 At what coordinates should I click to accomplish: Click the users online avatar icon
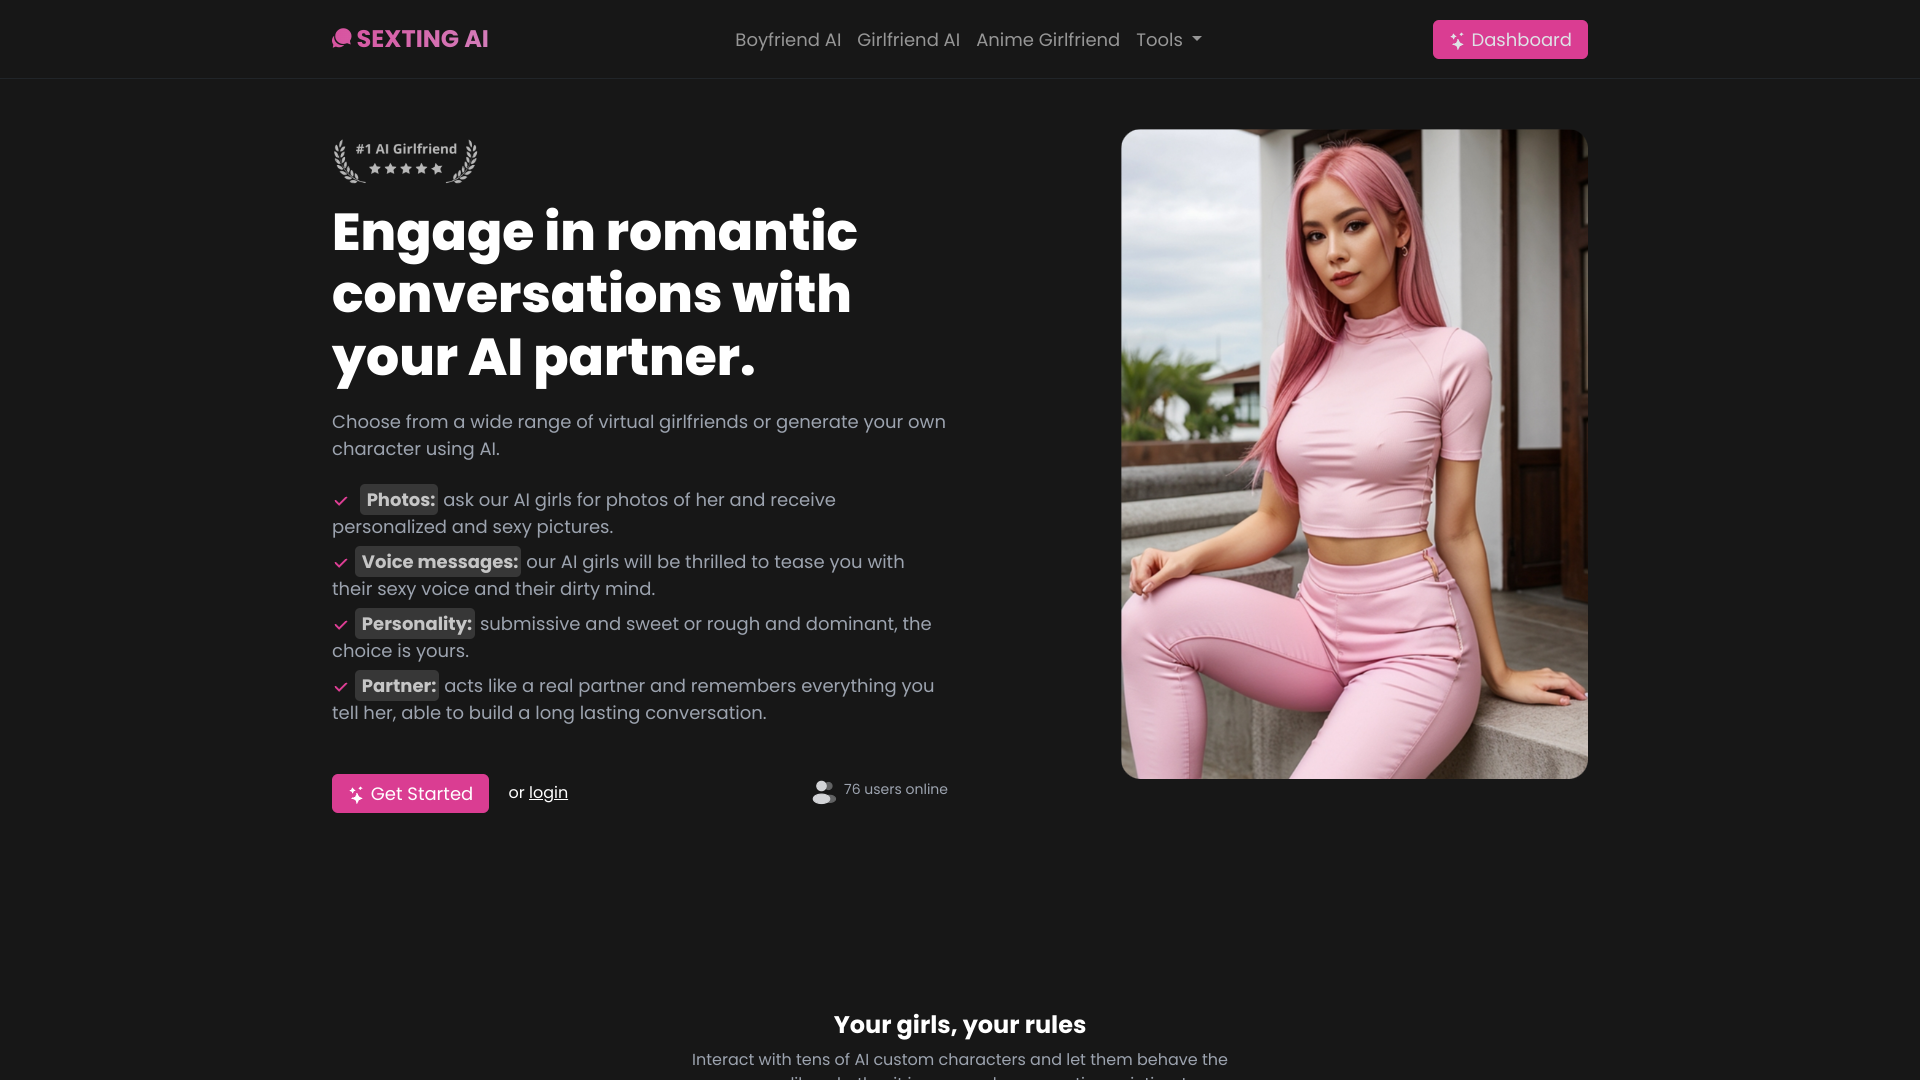(824, 790)
